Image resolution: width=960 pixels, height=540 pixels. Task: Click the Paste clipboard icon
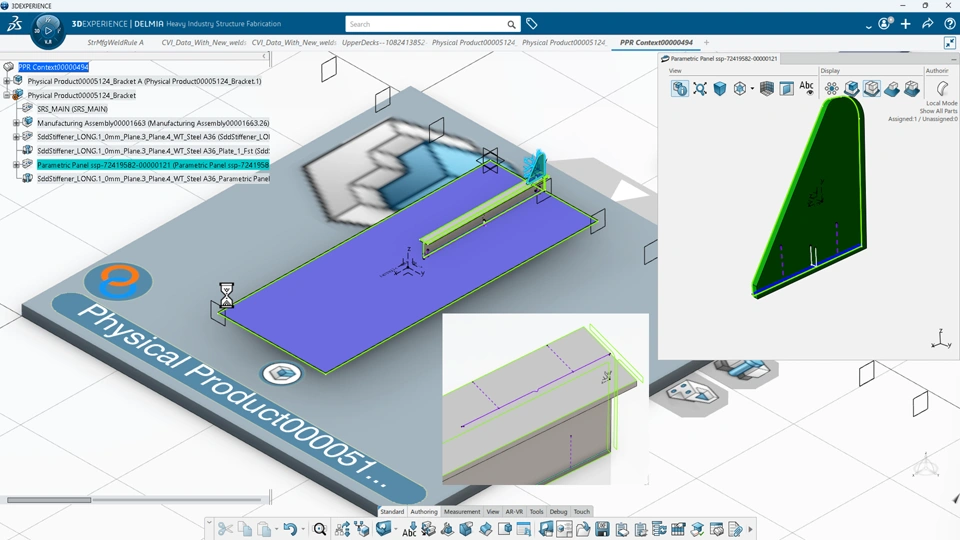tap(264, 529)
